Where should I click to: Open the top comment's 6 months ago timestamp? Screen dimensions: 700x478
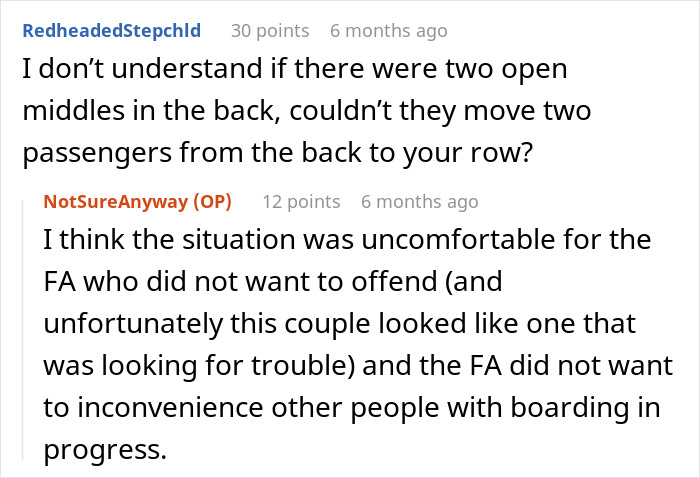[388, 30]
